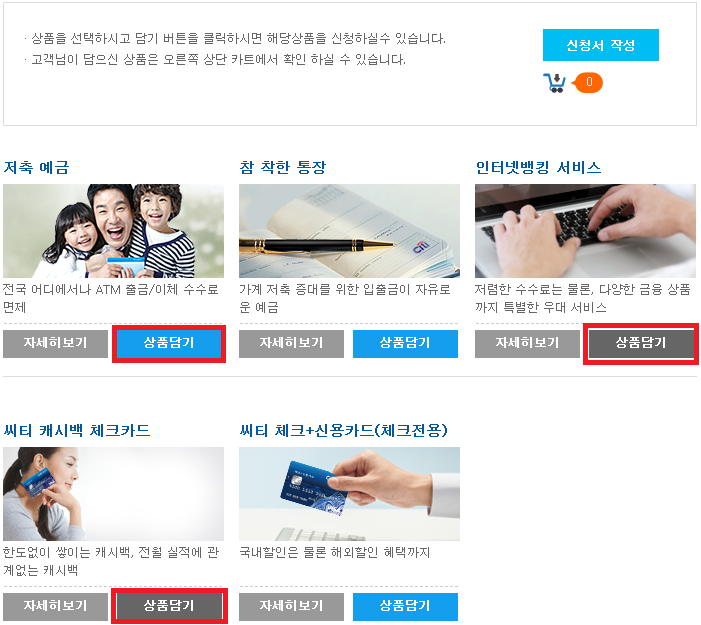The width and height of the screenshot is (701, 625).
Task: Add 저축 예금 to cart with 상품담기
Action: coord(169,343)
